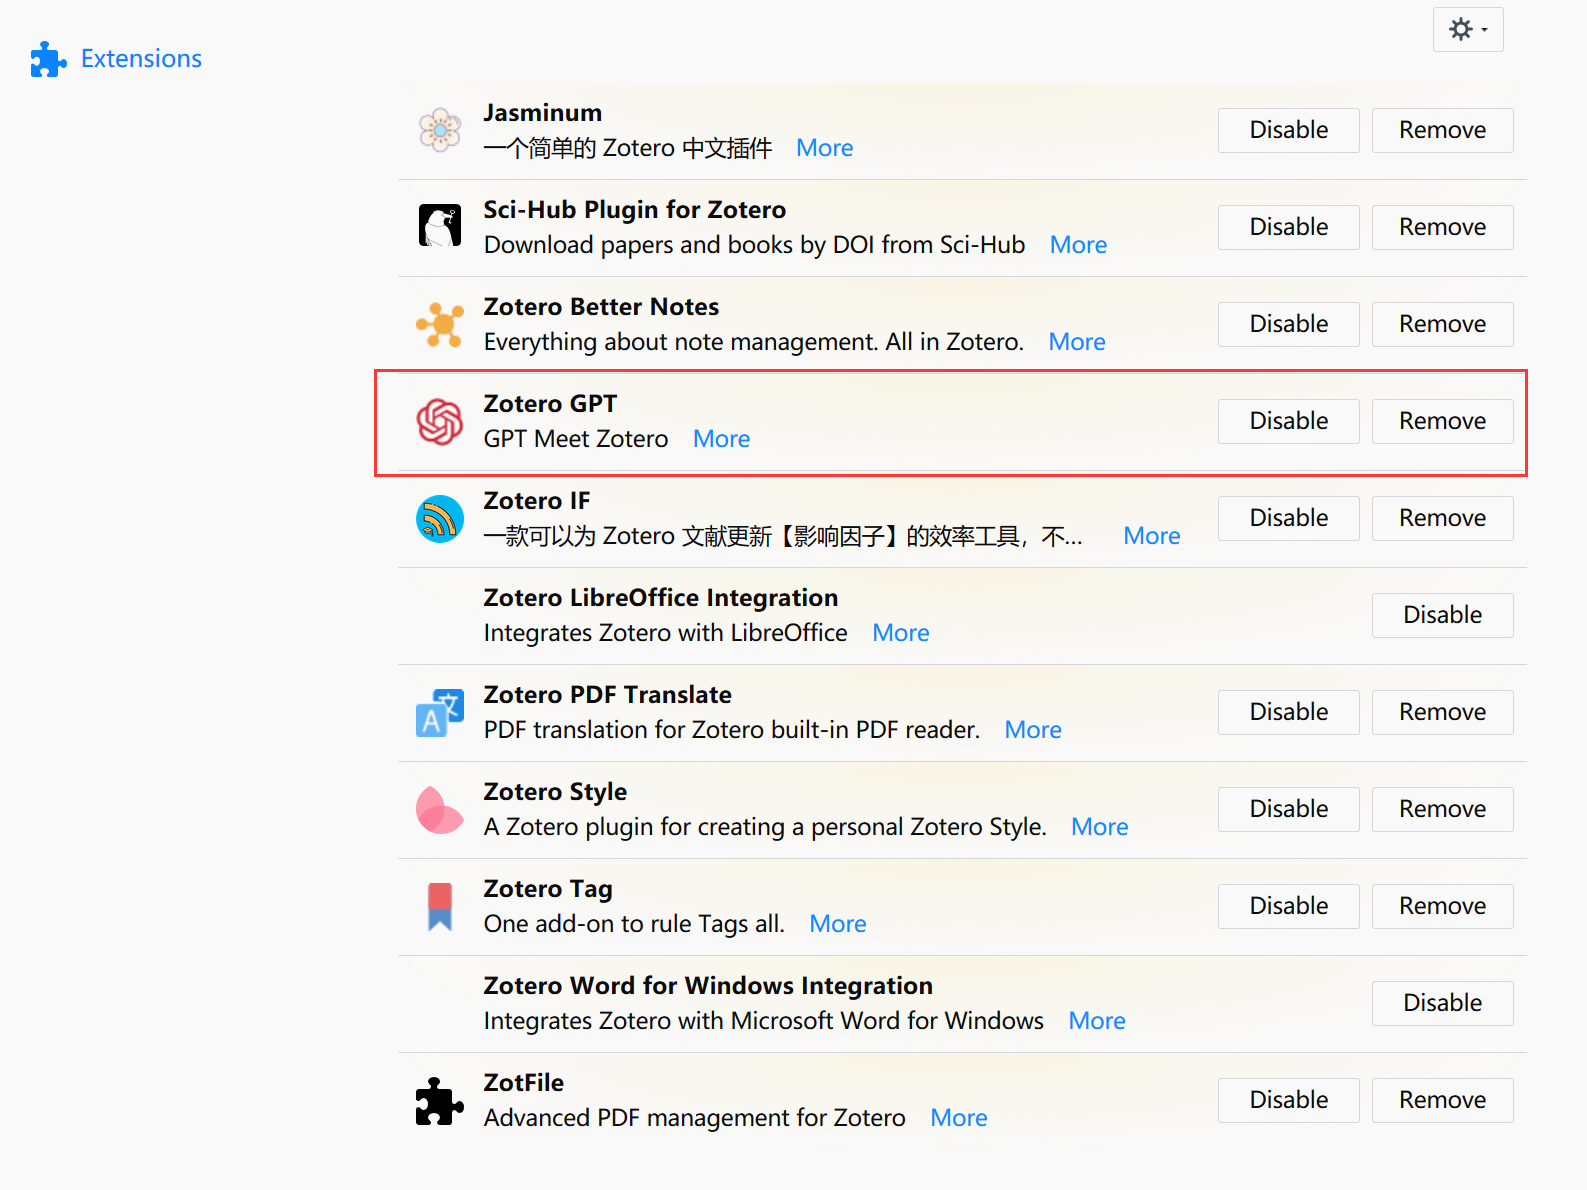Image resolution: width=1587 pixels, height=1190 pixels.
Task: Click the Sci-Hub raven icon
Action: [440, 226]
